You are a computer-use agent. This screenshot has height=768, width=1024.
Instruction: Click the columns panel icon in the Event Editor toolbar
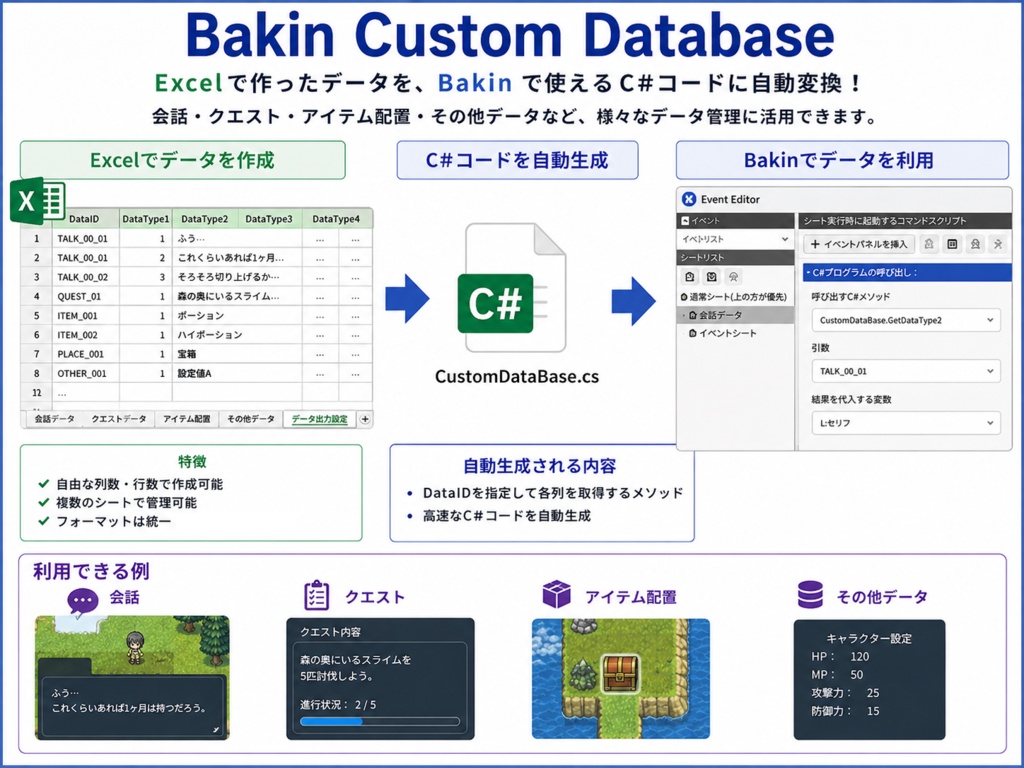(952, 244)
